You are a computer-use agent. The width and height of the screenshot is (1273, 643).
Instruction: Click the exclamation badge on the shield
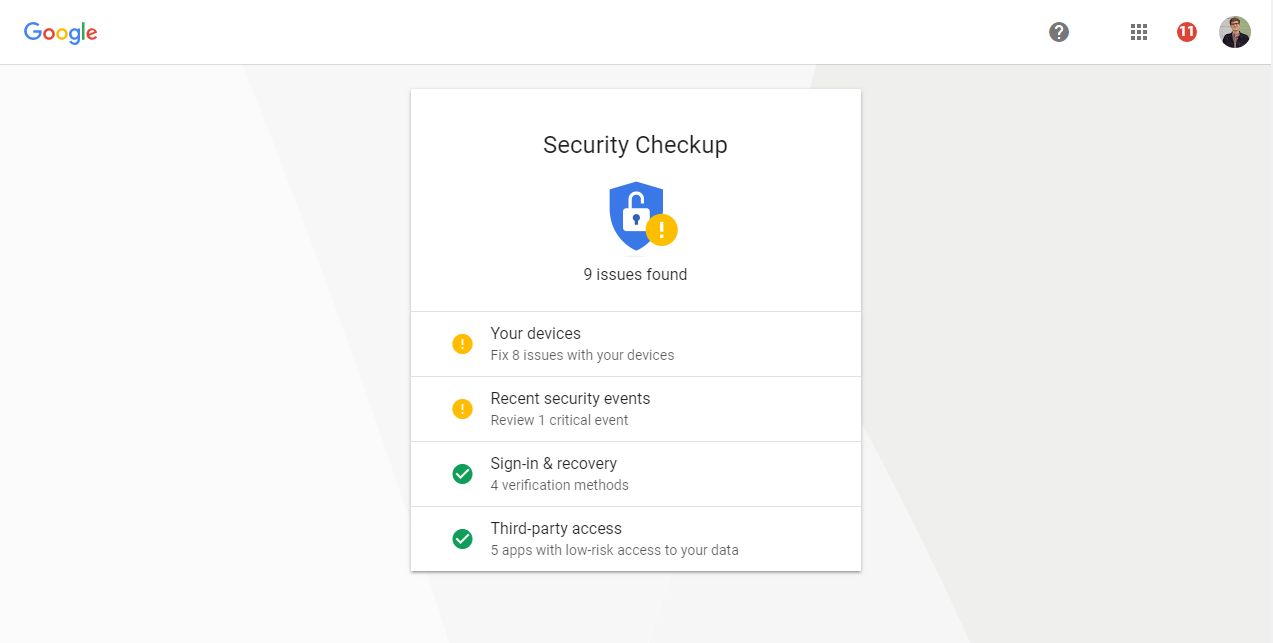point(661,230)
